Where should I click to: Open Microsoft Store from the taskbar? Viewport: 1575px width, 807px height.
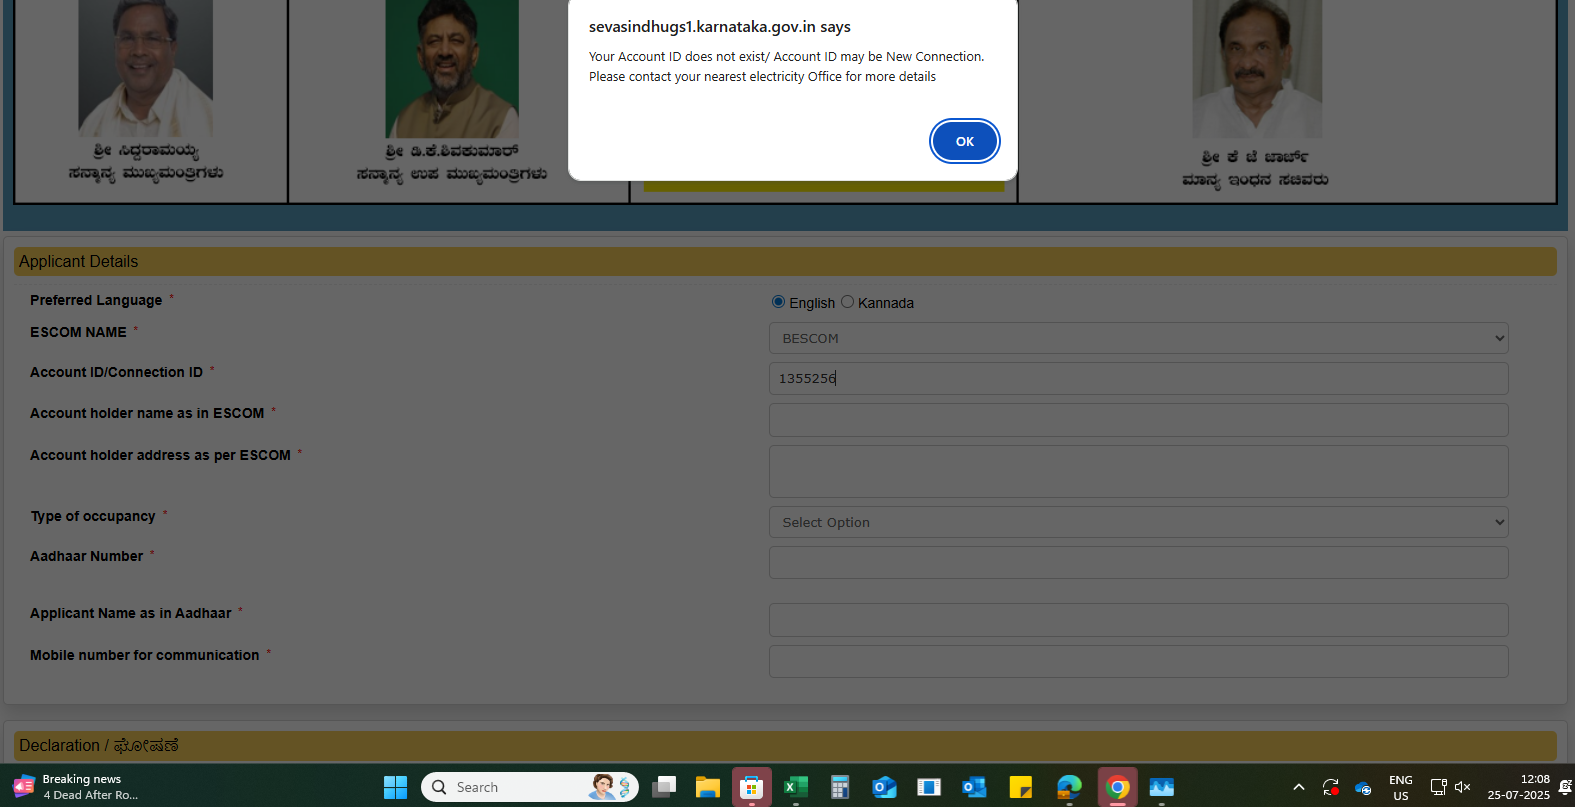(x=752, y=787)
